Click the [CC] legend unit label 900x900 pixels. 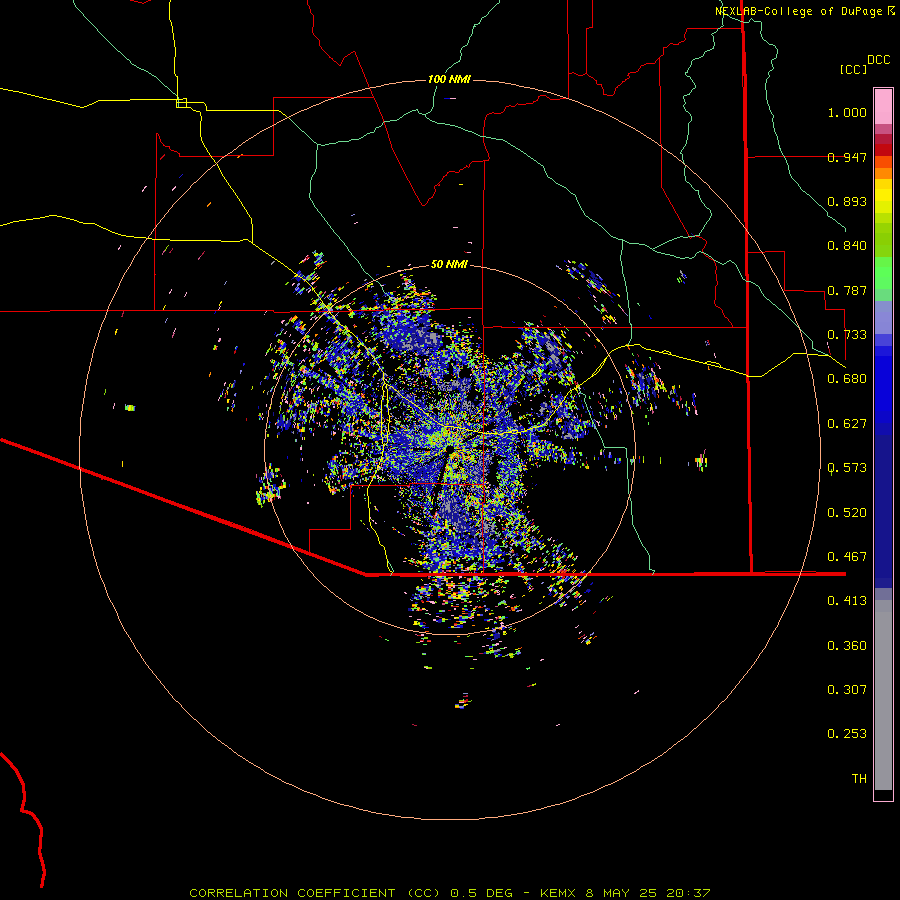853,69
